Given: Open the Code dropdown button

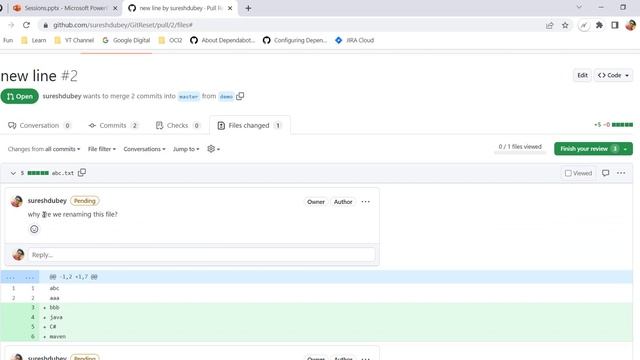Looking at the screenshot, I should 613,75.
